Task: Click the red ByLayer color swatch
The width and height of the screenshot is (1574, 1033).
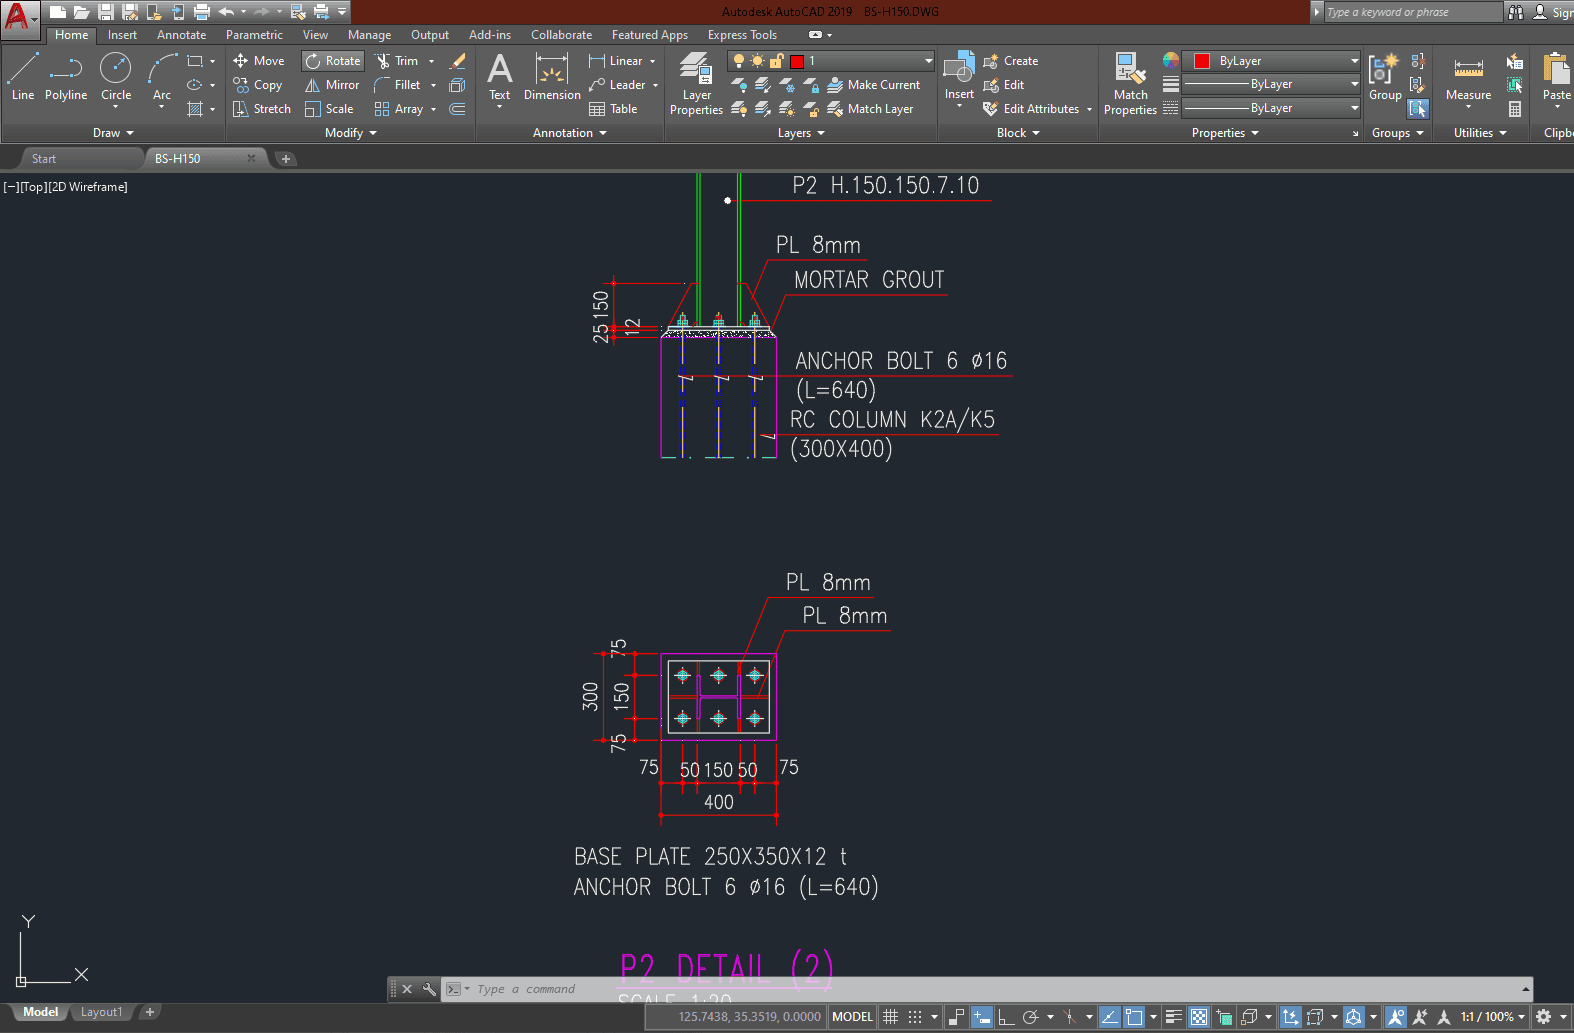Action: pos(1202,61)
